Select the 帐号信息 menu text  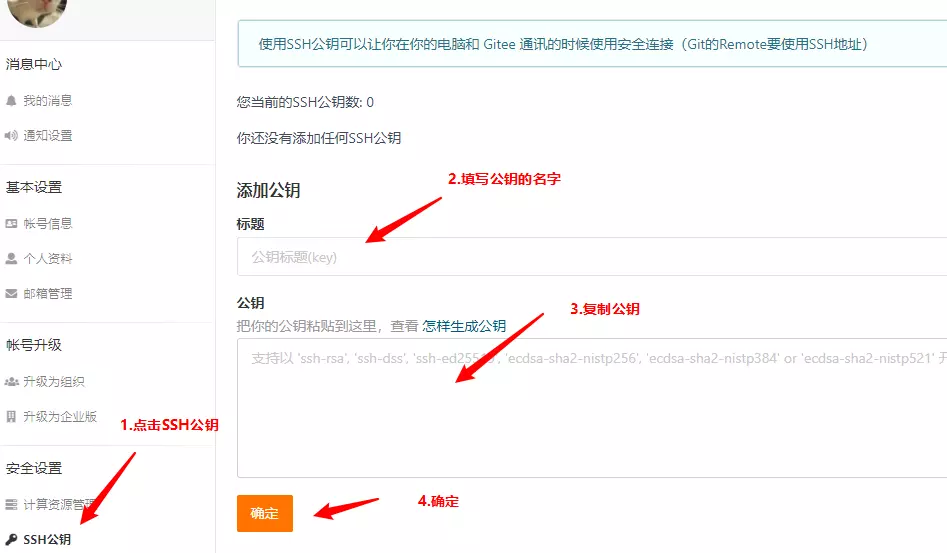point(48,224)
